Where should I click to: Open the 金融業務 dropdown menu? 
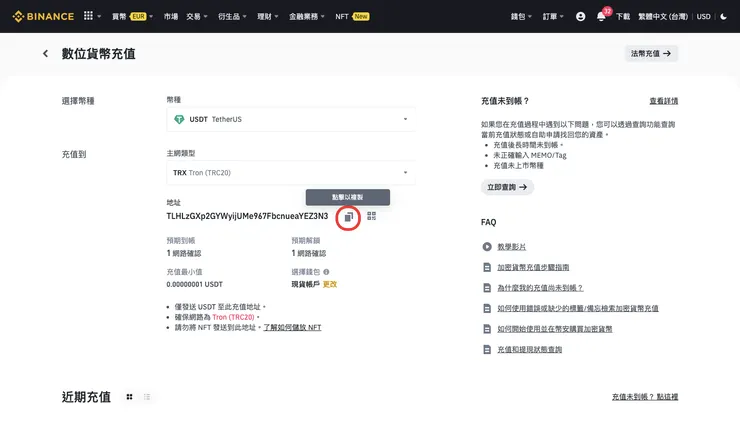(x=307, y=17)
